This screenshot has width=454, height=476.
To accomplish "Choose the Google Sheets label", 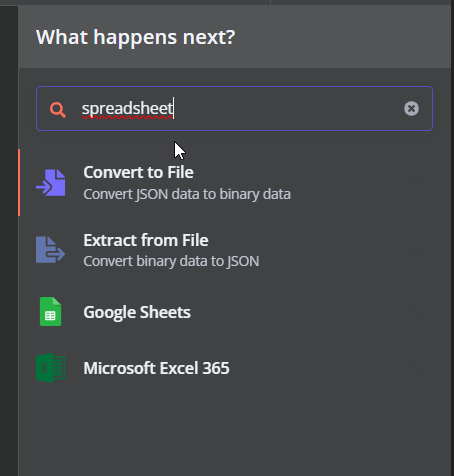I will [x=137, y=312].
